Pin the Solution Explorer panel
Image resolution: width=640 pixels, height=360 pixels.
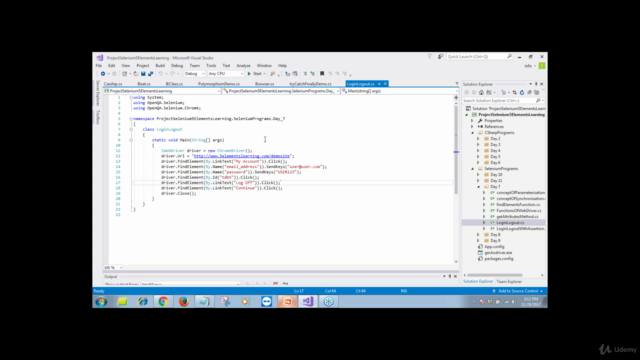(536, 84)
